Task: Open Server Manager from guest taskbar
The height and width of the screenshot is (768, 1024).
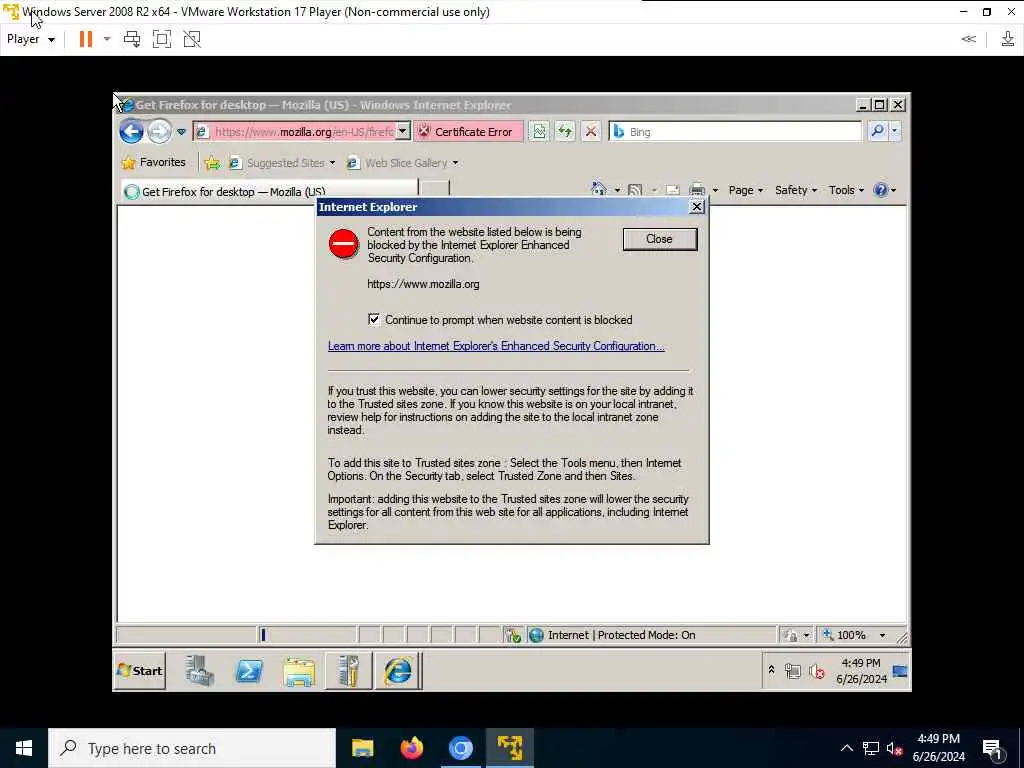Action: (x=199, y=671)
